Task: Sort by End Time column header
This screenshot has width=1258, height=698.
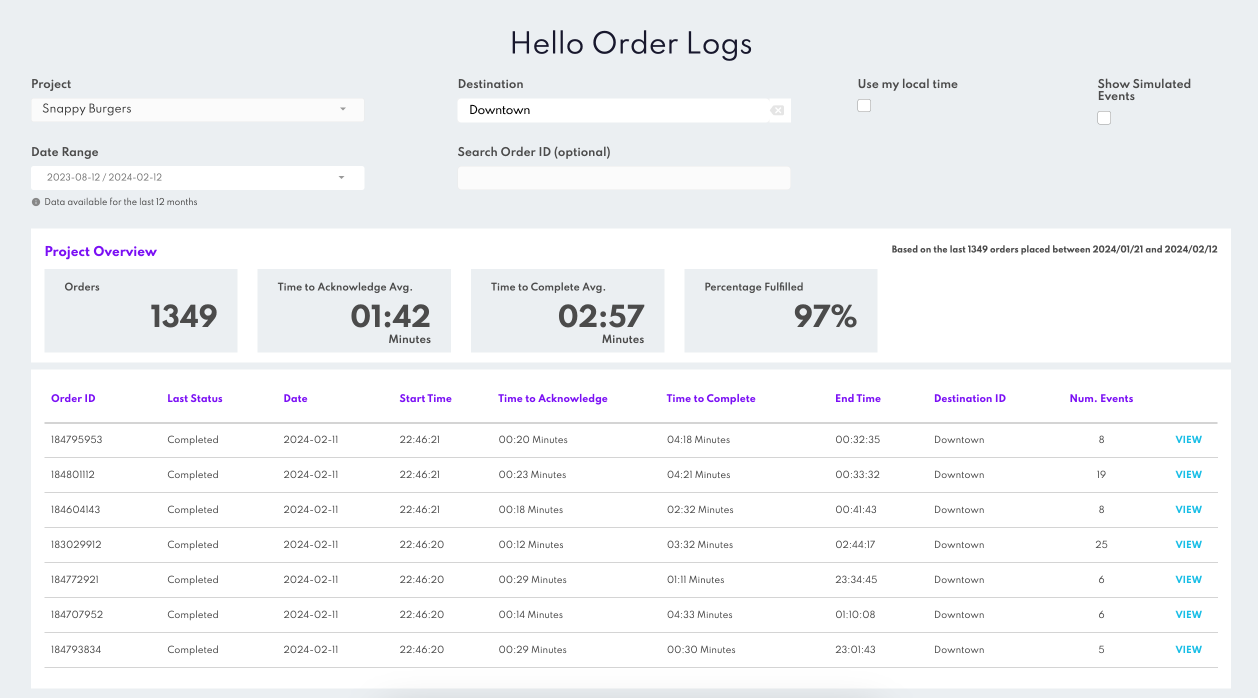Action: [x=858, y=398]
